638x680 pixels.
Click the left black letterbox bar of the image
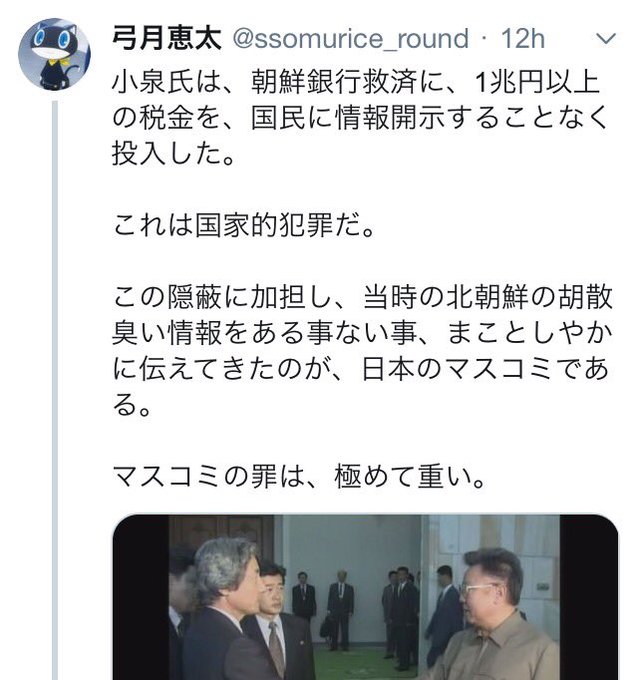coord(141,598)
